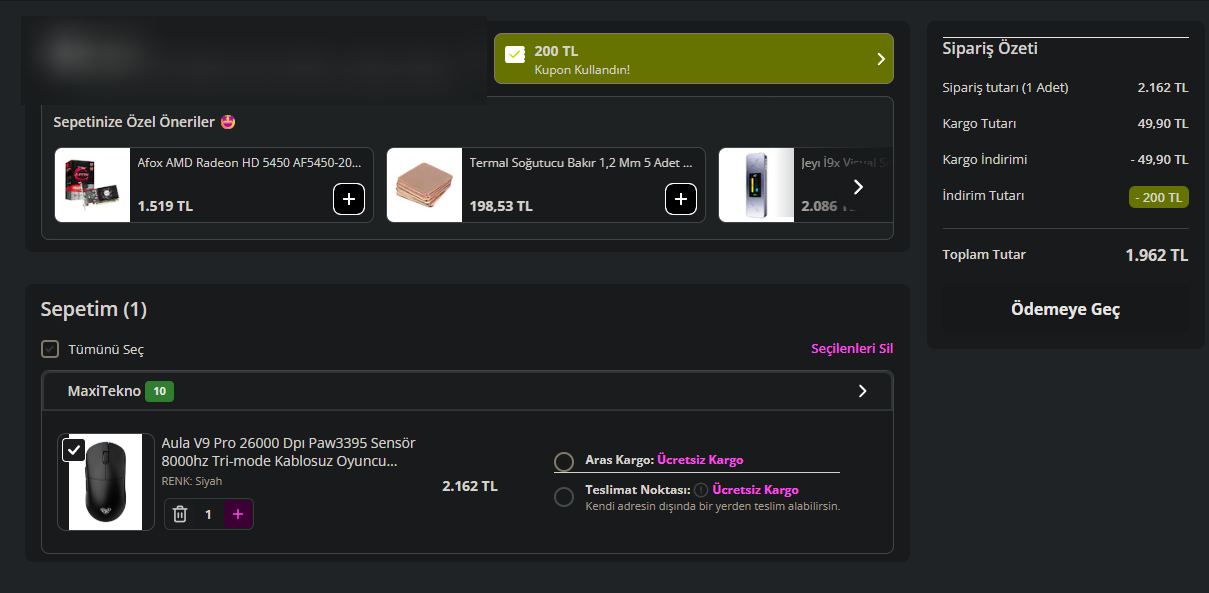Click Sepetinize Özel Öneriler heading
The image size is (1209, 593).
click(144, 122)
